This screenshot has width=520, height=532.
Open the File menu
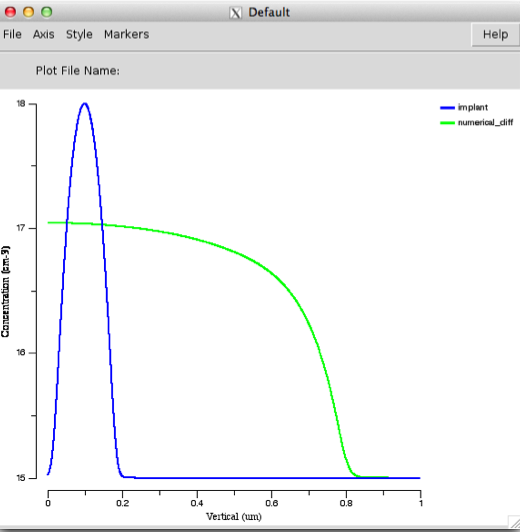pos(12,34)
